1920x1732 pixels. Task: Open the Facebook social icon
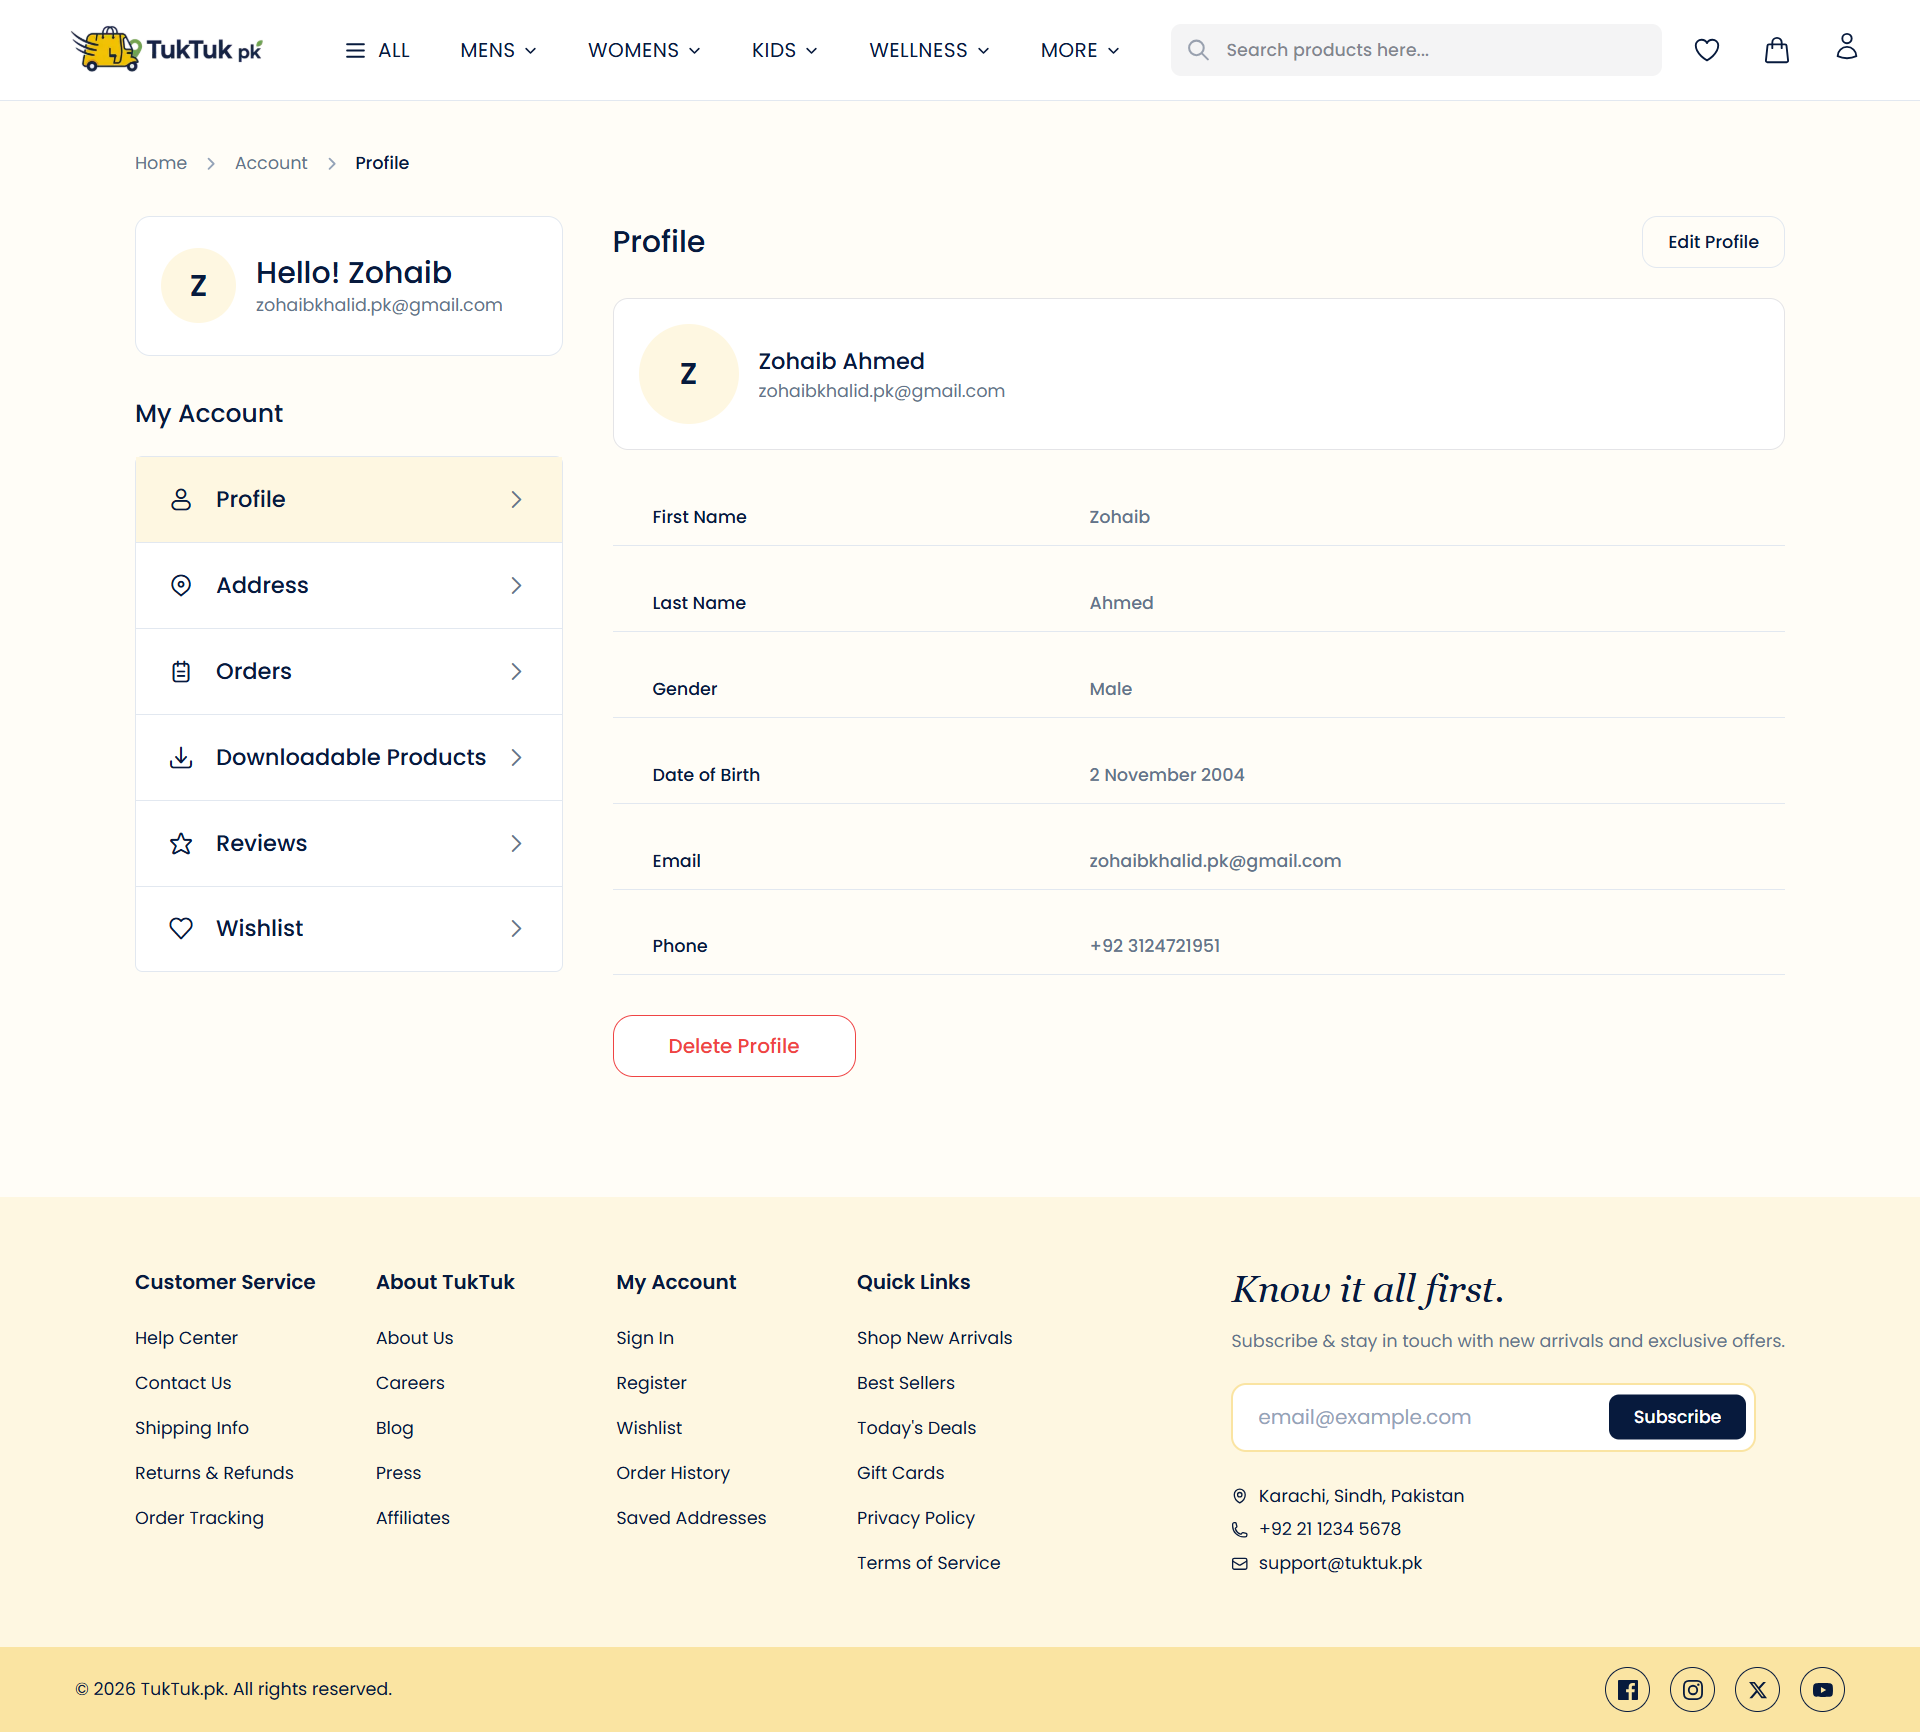(x=1628, y=1690)
